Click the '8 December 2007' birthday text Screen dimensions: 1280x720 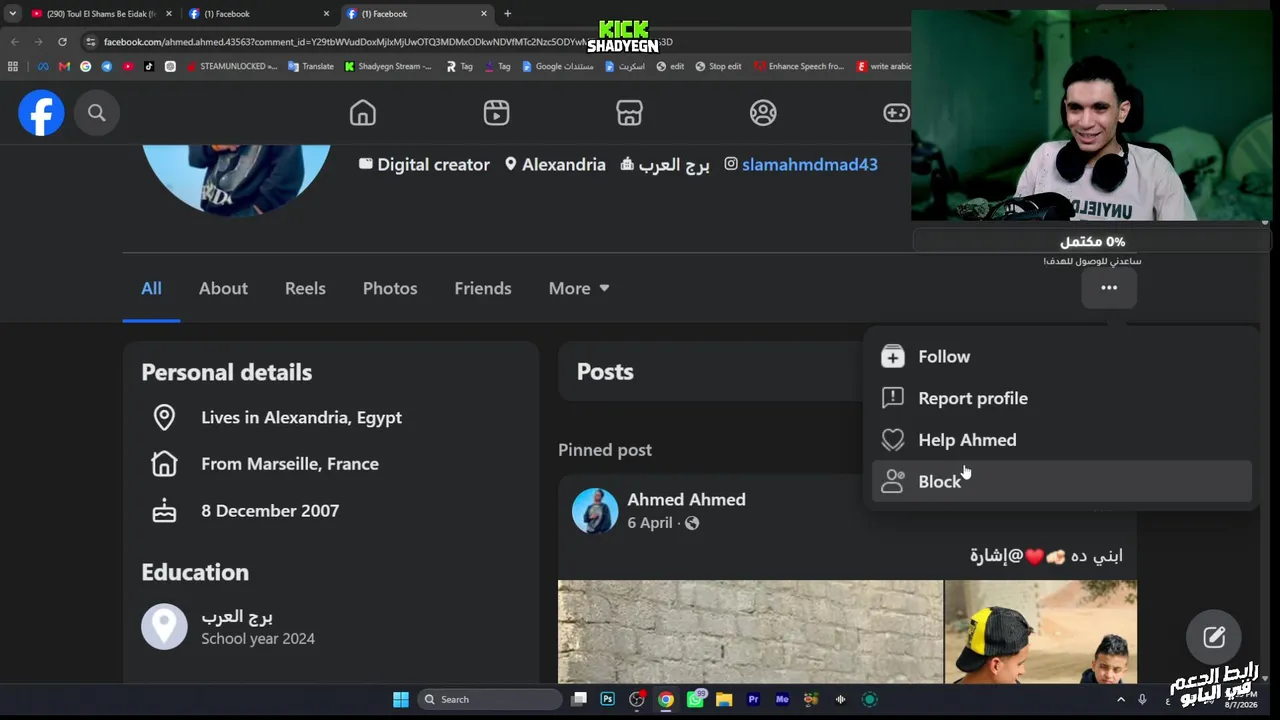coord(270,511)
